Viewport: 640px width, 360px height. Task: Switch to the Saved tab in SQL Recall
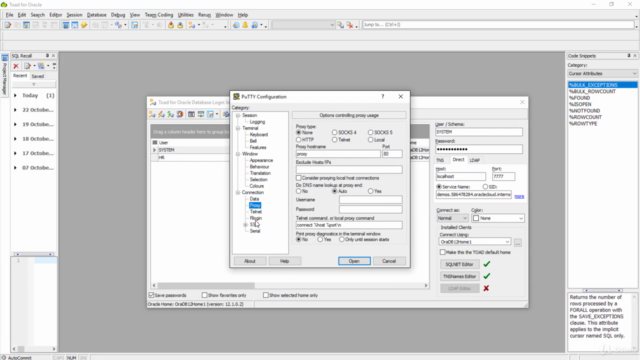tap(38, 76)
